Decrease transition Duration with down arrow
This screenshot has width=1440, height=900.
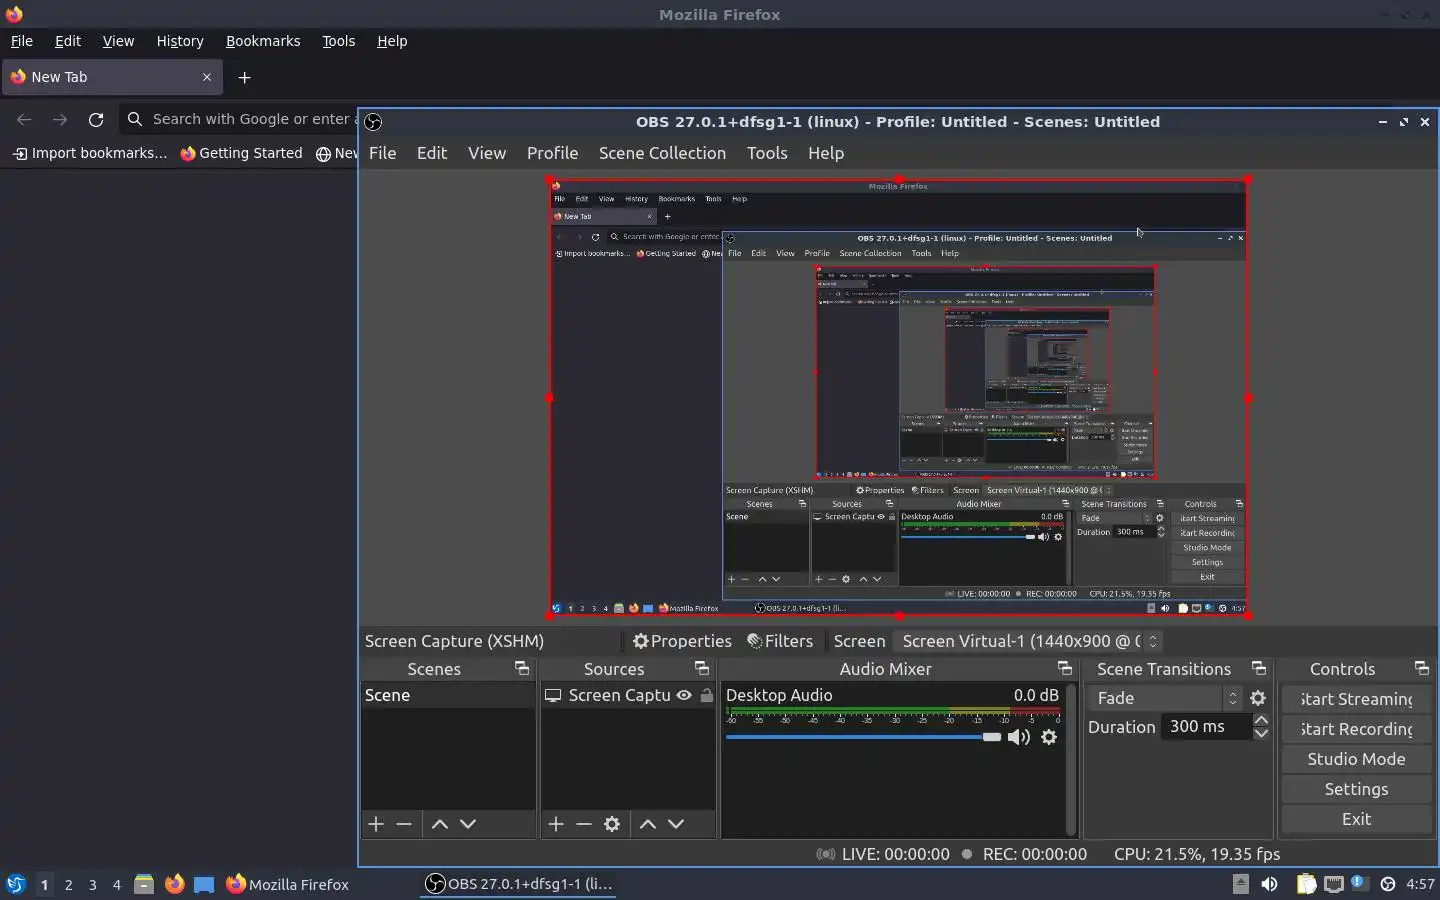pyautogui.click(x=1261, y=733)
